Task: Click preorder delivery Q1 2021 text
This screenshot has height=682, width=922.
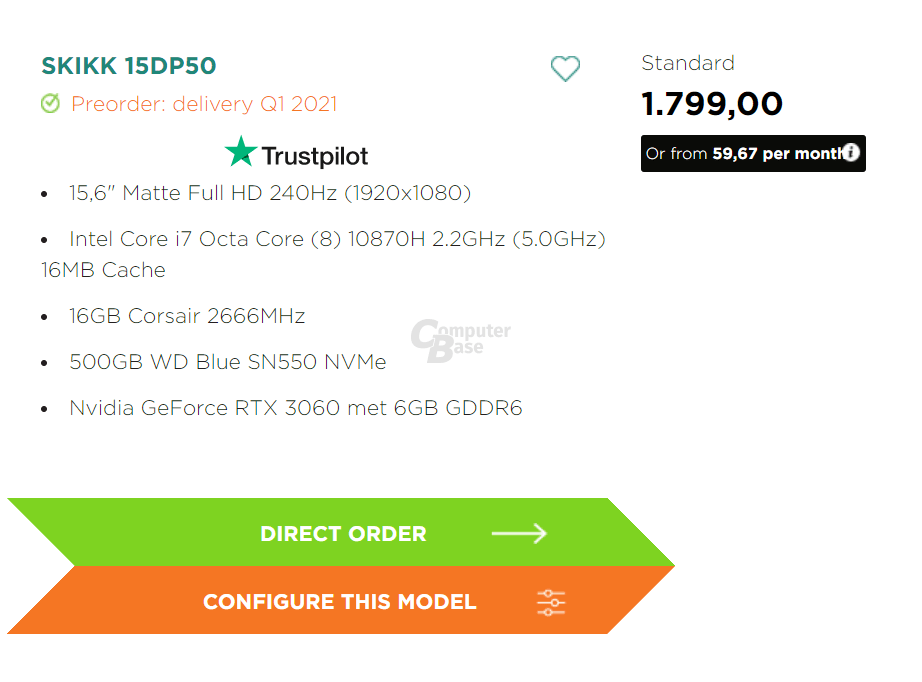Action: pos(204,104)
